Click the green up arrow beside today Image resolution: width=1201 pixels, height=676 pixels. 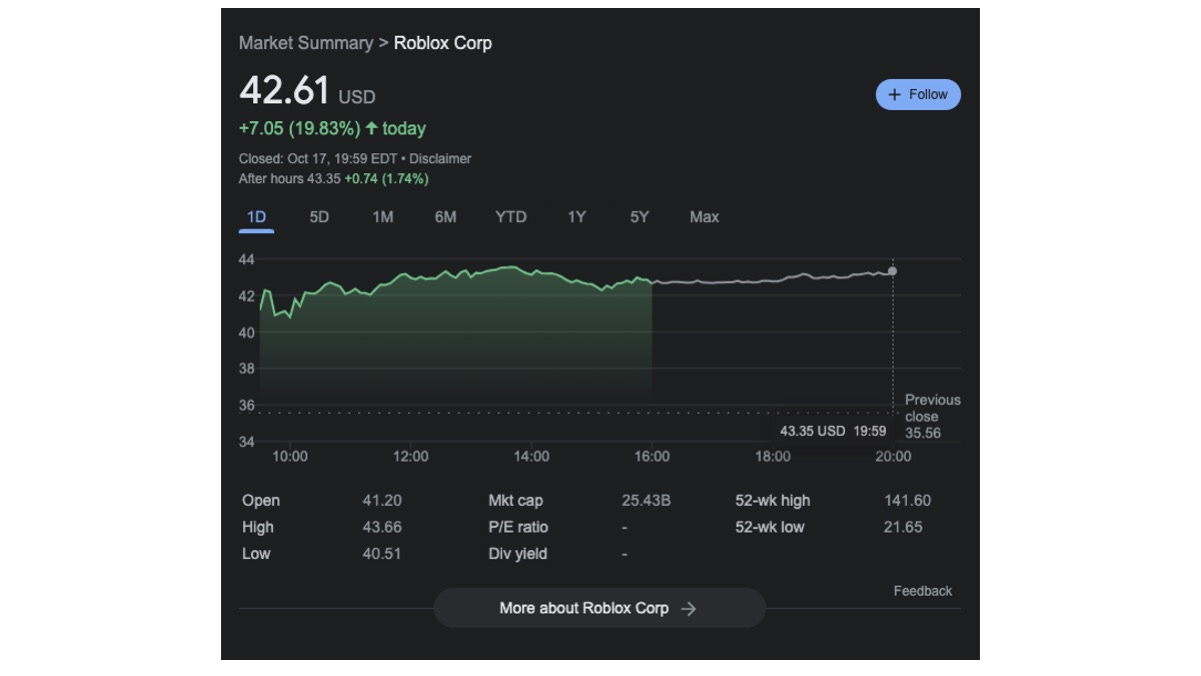[372, 128]
